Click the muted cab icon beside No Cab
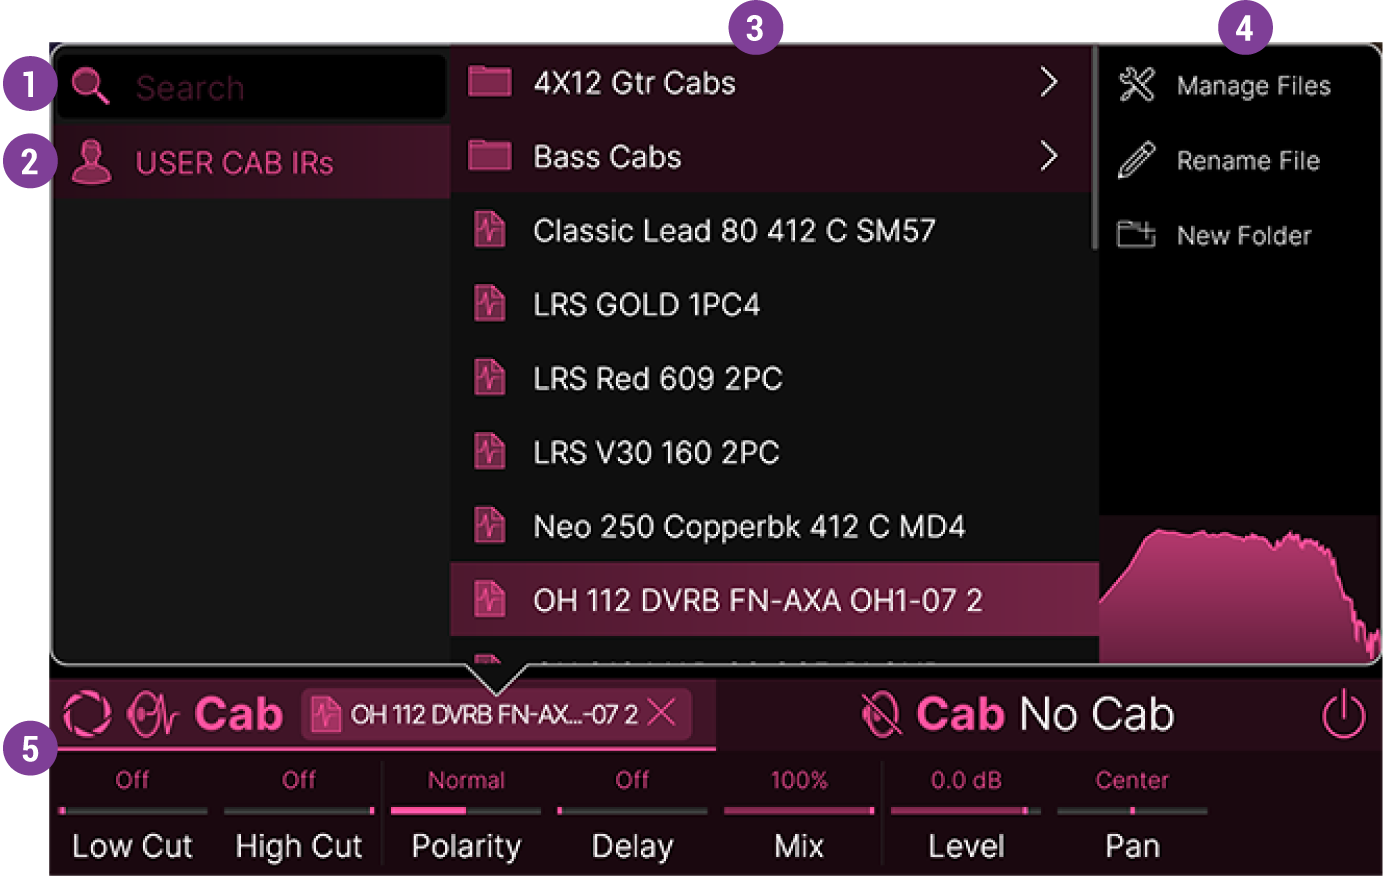Viewport: 1383px width, 876px height. pyautogui.click(x=883, y=714)
